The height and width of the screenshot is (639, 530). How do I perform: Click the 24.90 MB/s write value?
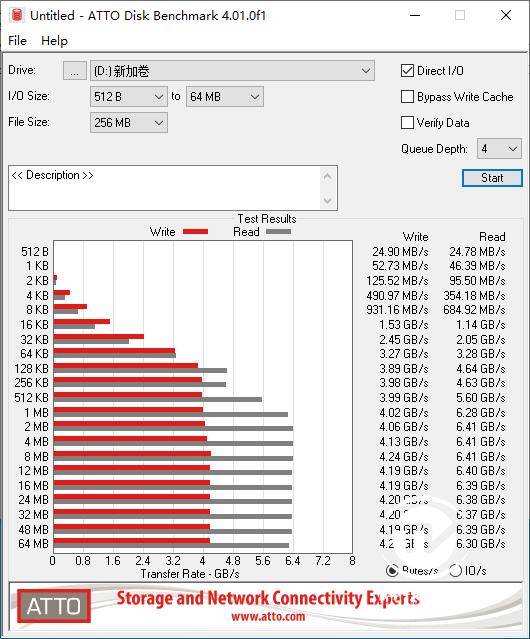400,252
